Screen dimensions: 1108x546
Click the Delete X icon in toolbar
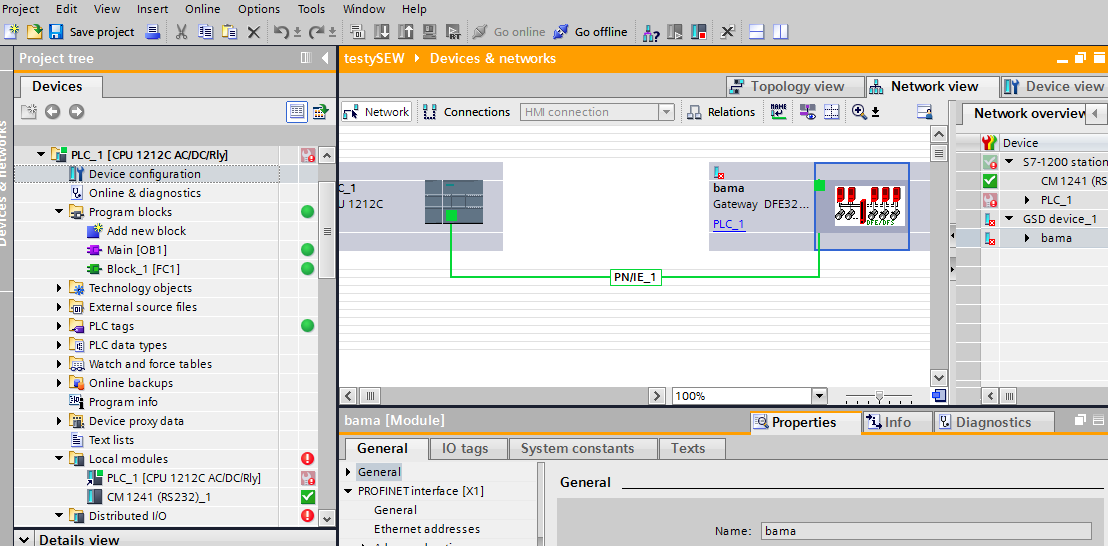click(254, 32)
